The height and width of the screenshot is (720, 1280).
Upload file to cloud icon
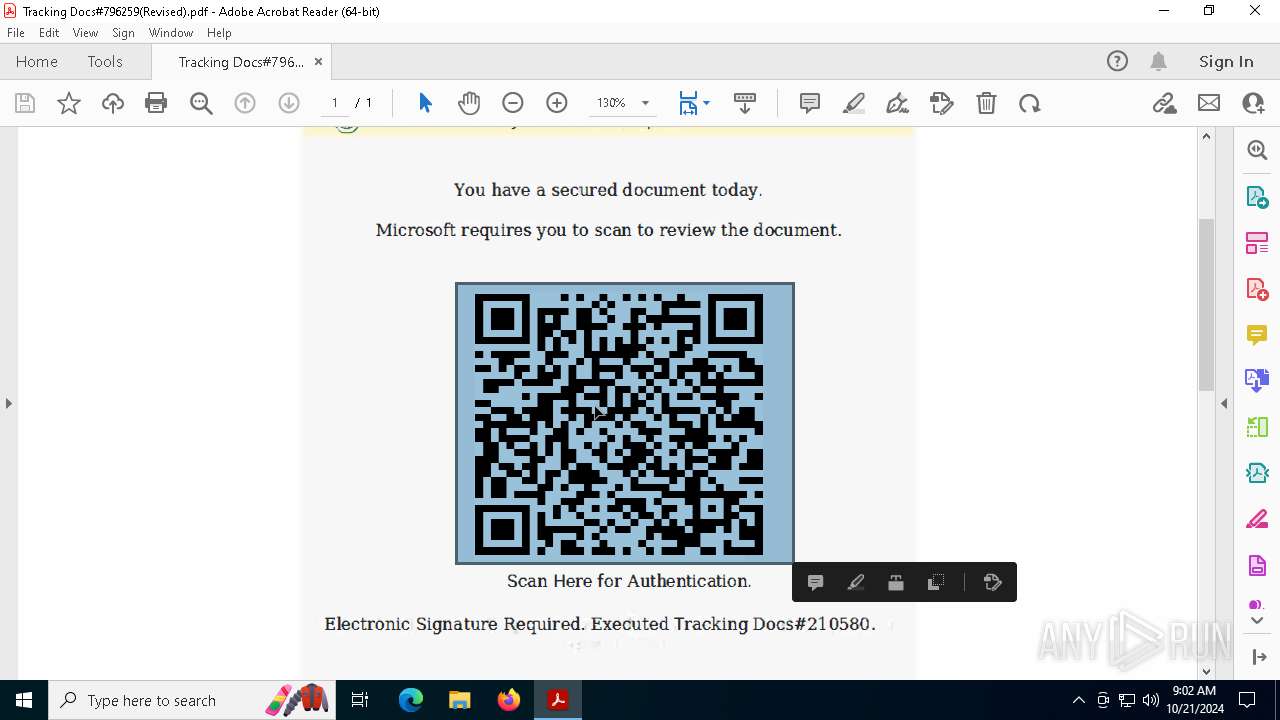tap(113, 103)
